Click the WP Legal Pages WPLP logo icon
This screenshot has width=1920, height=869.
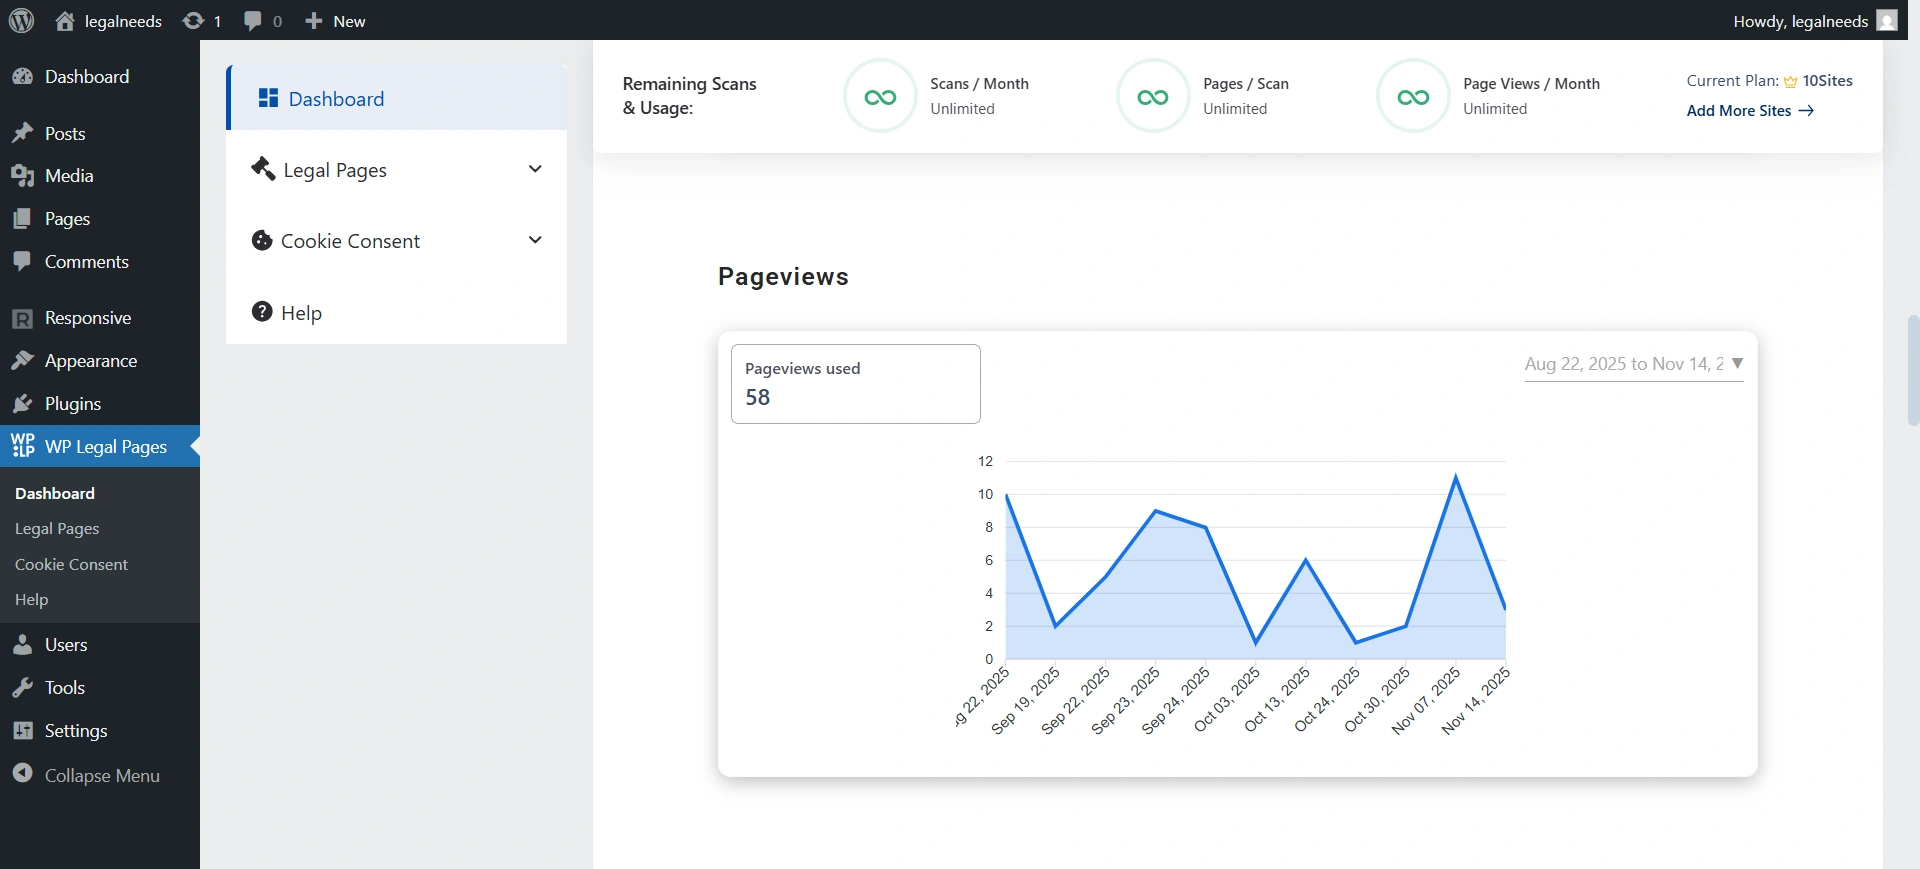click(x=23, y=446)
